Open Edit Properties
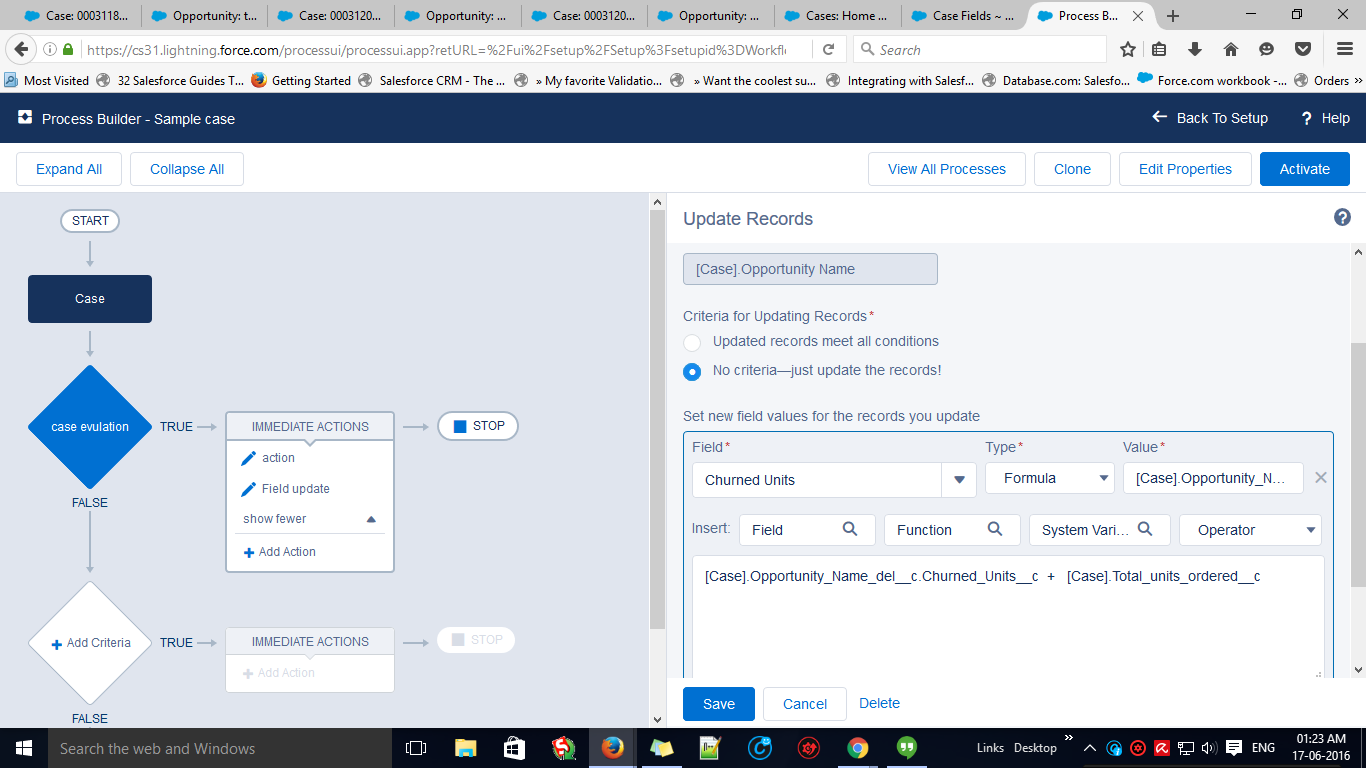 1185,169
